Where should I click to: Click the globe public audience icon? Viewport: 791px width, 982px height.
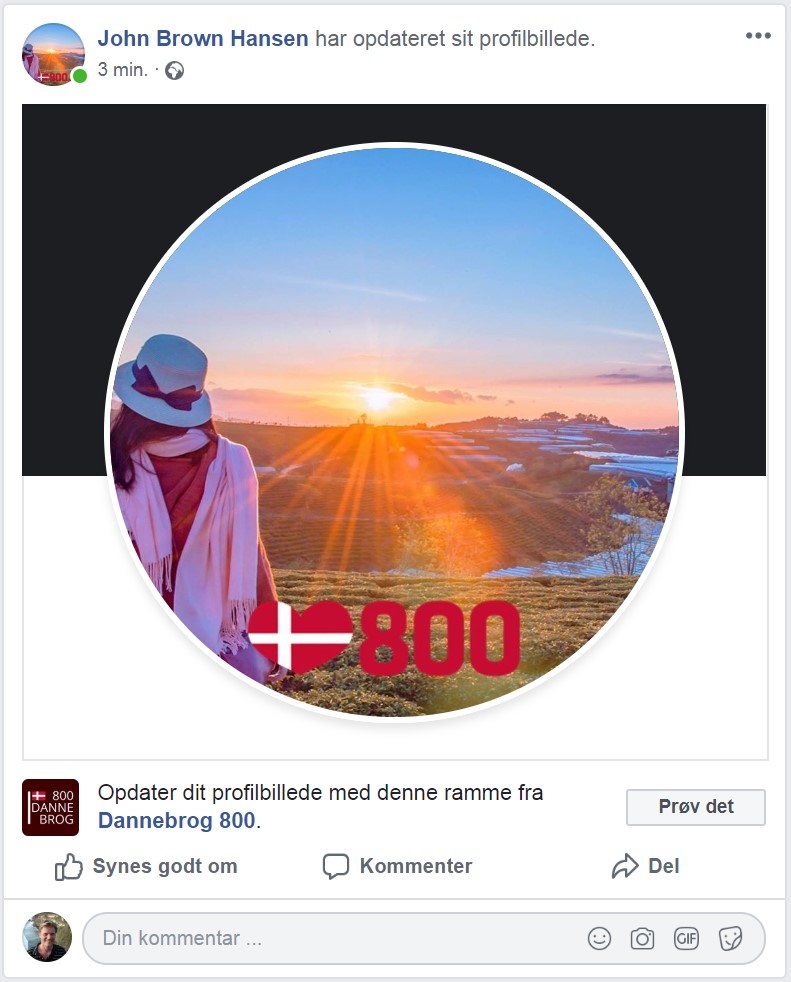click(x=174, y=71)
